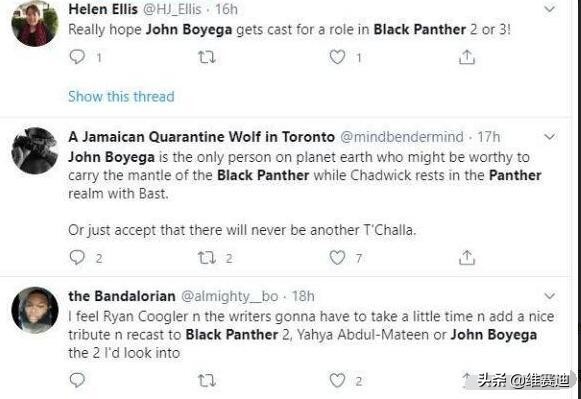Image resolution: width=581 pixels, height=399 pixels.
Task: View the Bandalorian's profile avatar
Action: pos(35,310)
